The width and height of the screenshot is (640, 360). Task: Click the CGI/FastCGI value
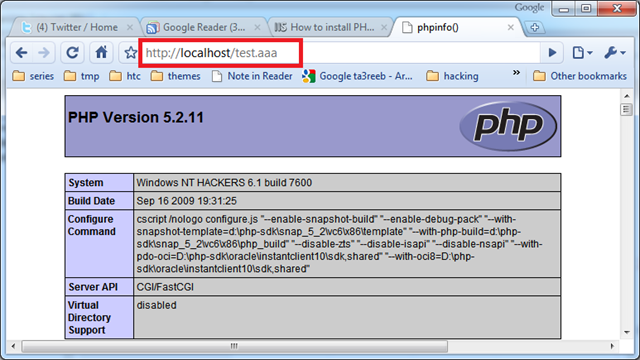coord(165,287)
